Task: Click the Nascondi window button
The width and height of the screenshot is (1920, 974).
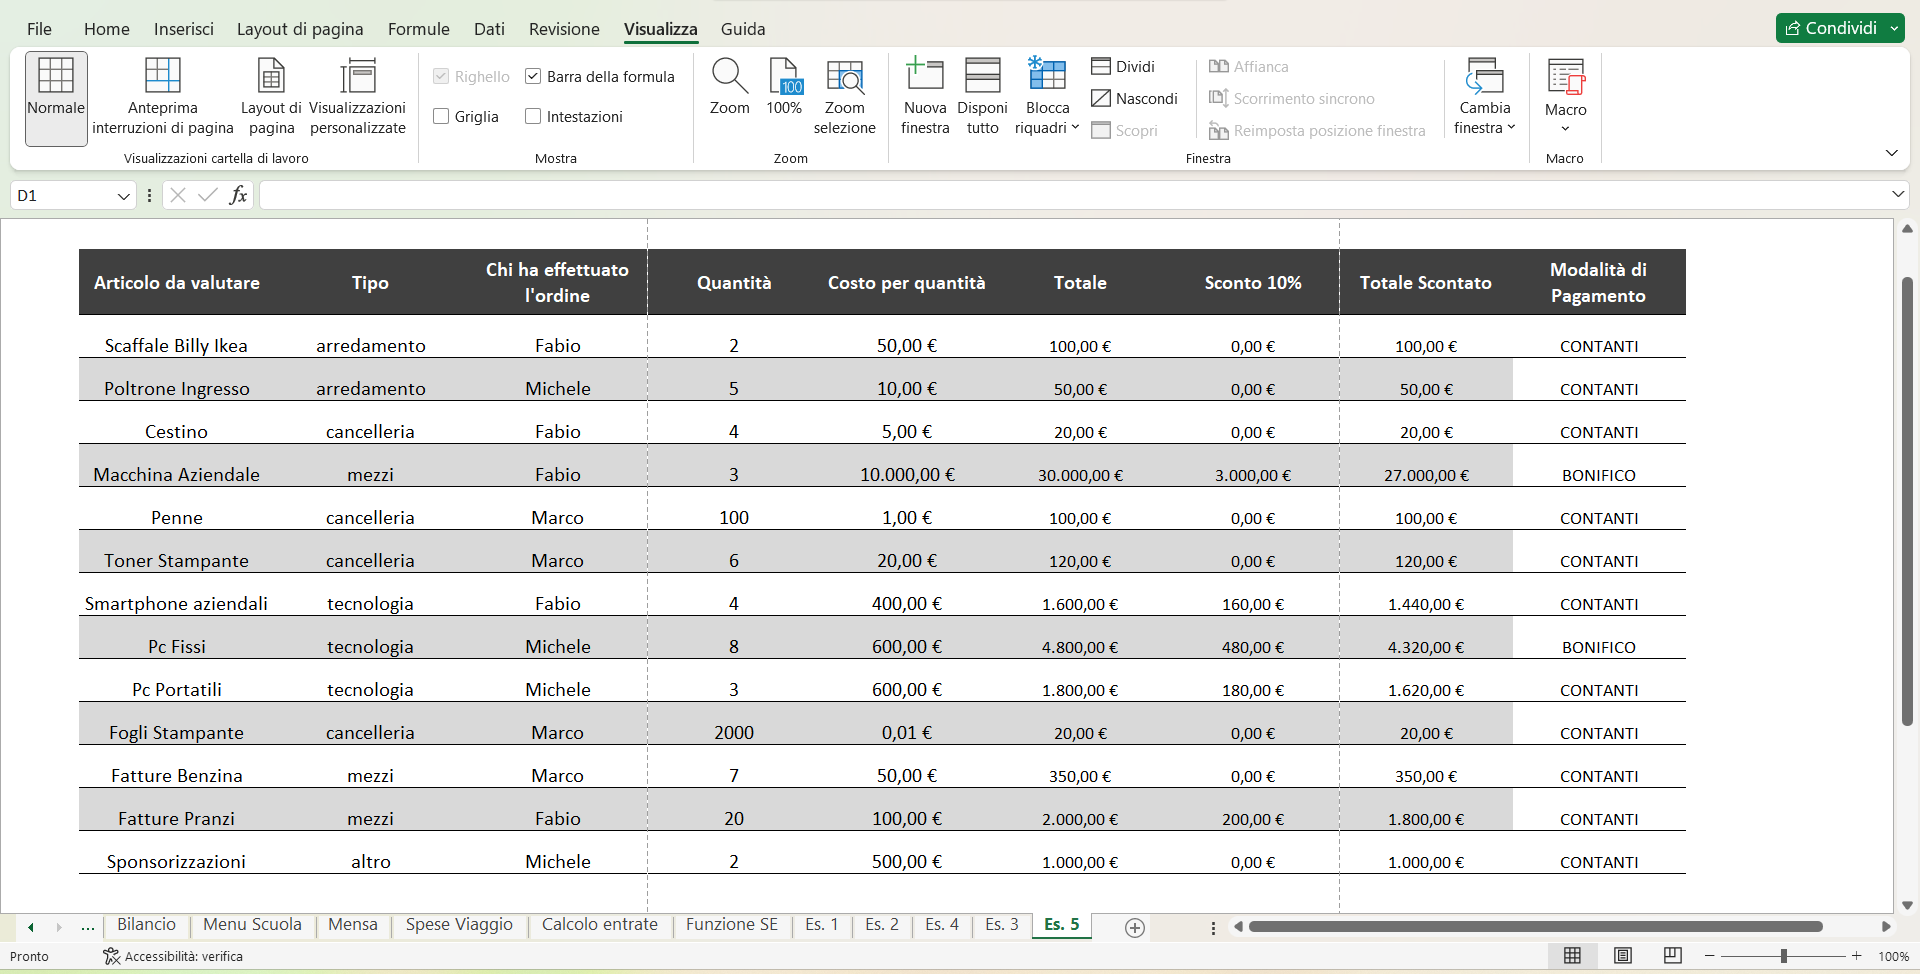Action: click(1134, 98)
